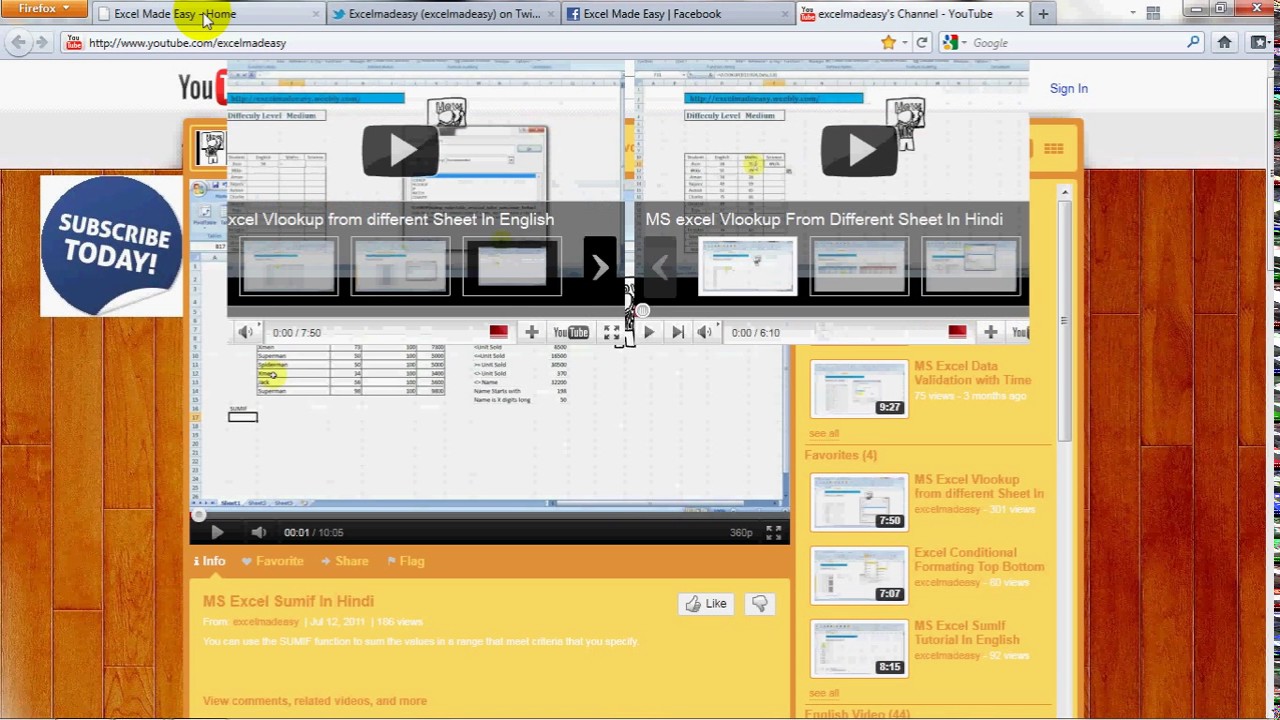1280x720 pixels.
Task: Mute the 6:10 overlay video
Action: click(x=705, y=333)
